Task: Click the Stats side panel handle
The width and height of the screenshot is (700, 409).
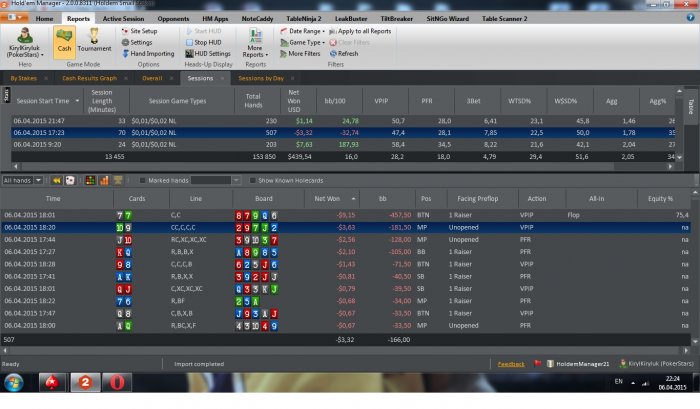Action: 6,95
